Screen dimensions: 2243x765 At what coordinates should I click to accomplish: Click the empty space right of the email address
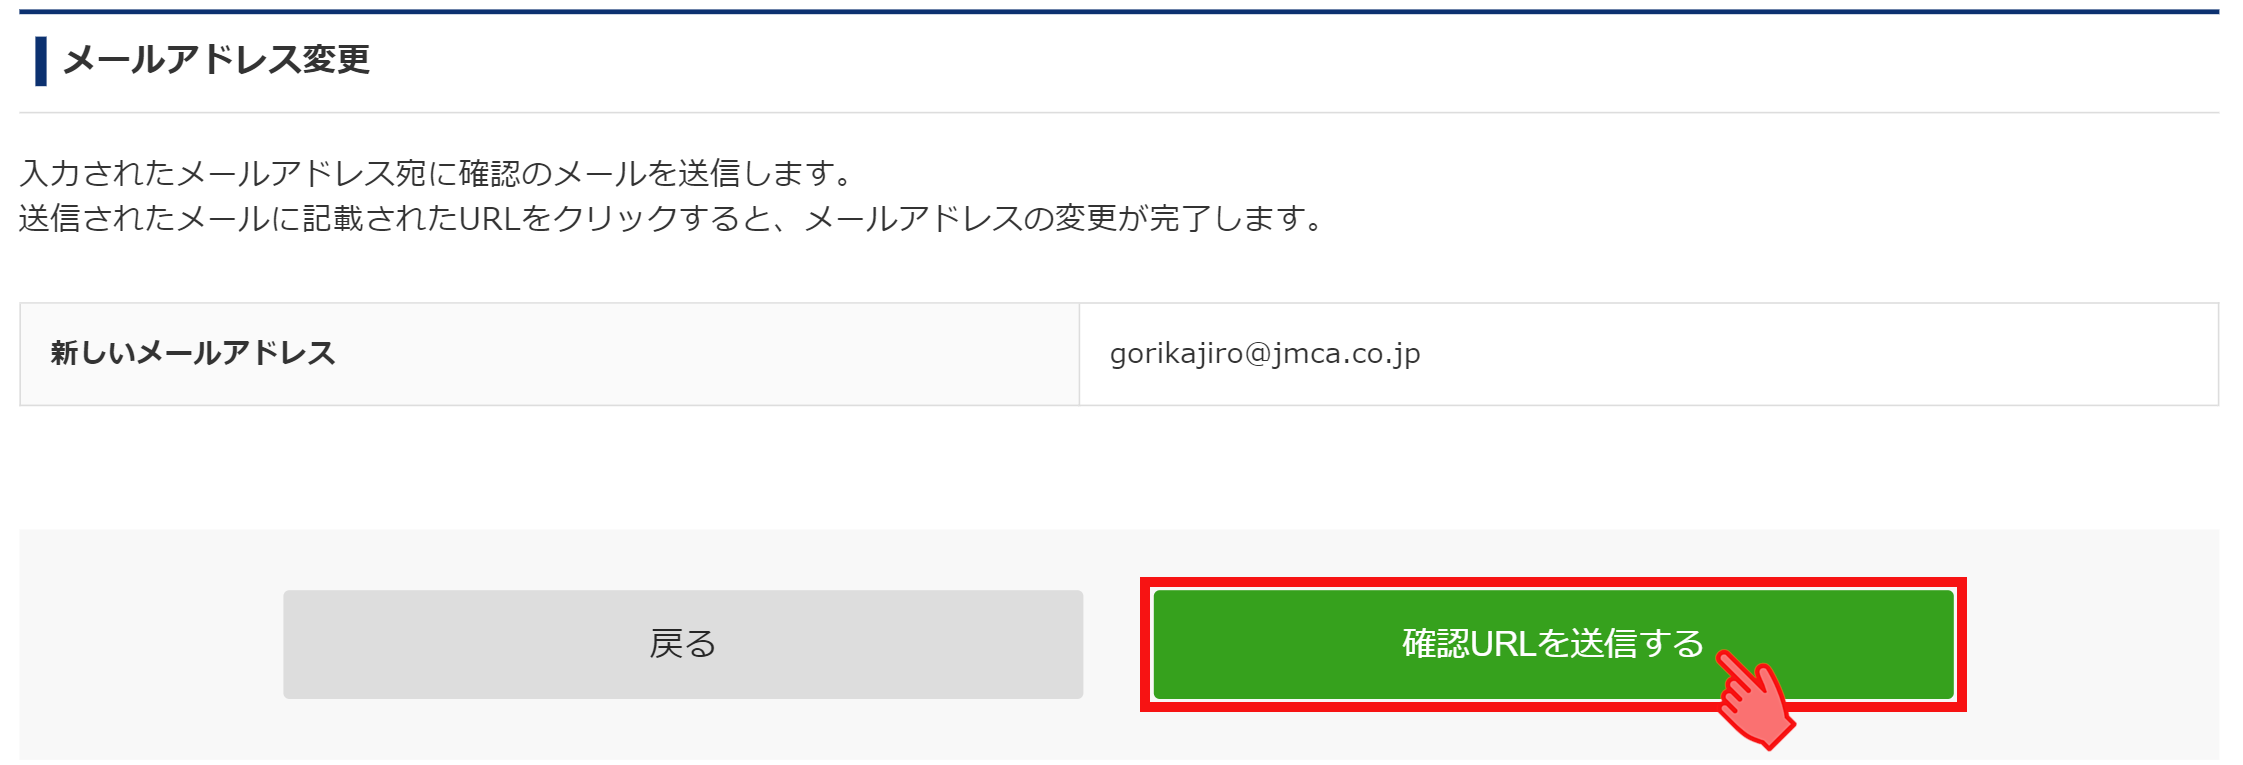point(1818,354)
